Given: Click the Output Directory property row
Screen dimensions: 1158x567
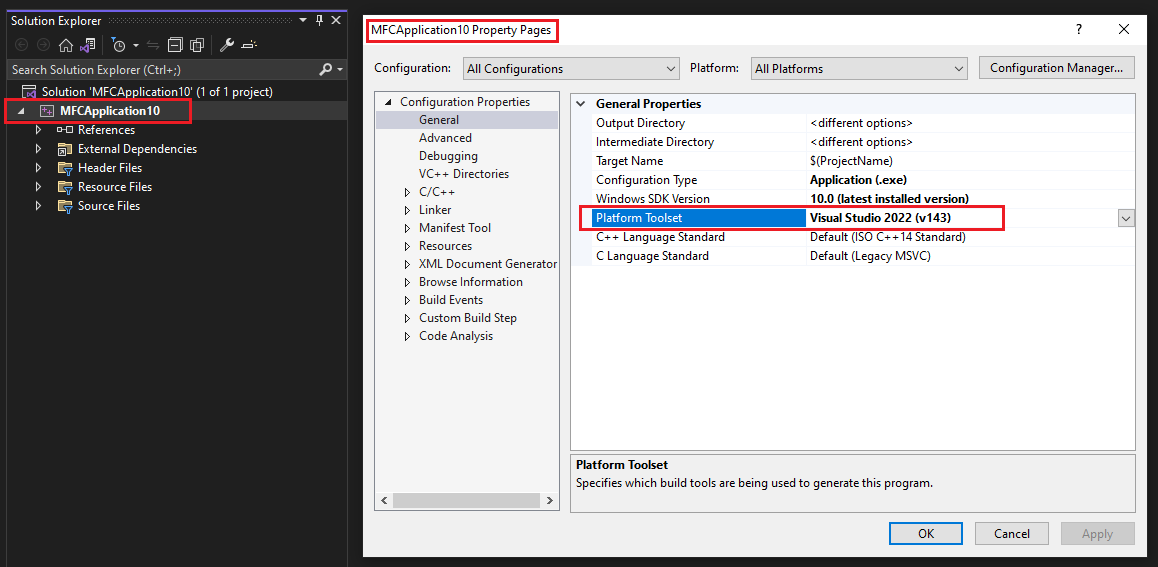Looking at the screenshot, I should pos(862,123).
